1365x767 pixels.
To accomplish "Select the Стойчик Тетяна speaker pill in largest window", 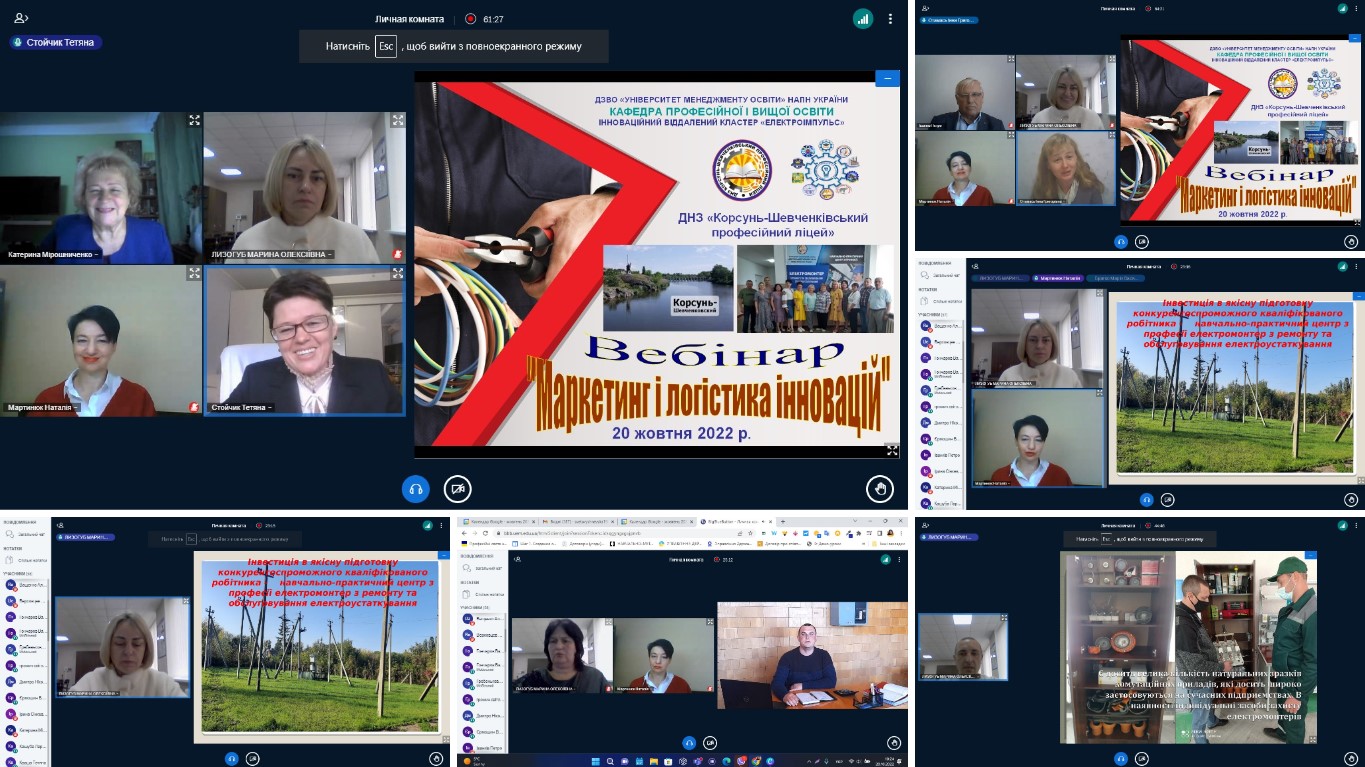I will tap(56, 42).
